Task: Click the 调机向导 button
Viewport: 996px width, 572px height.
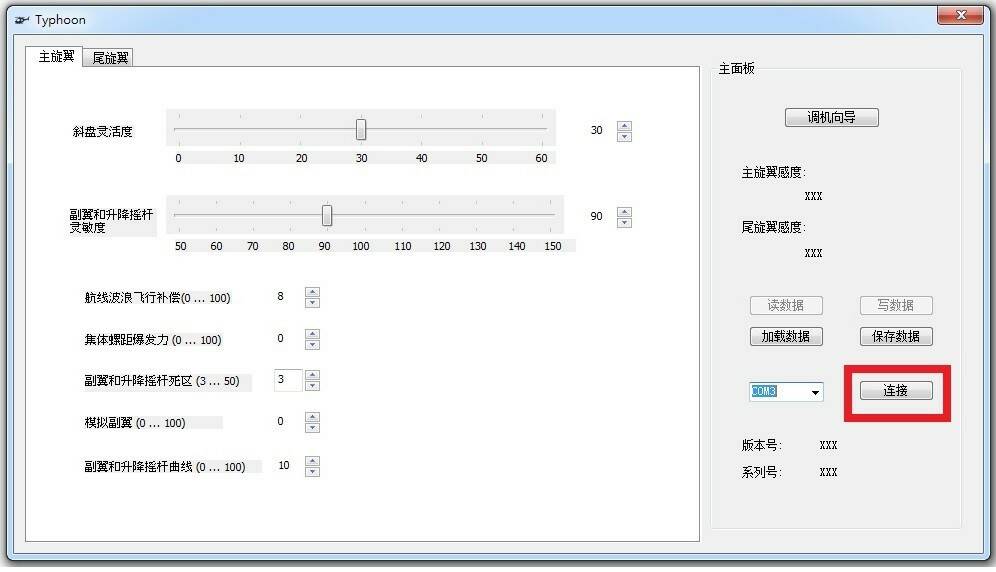Action: pos(831,117)
